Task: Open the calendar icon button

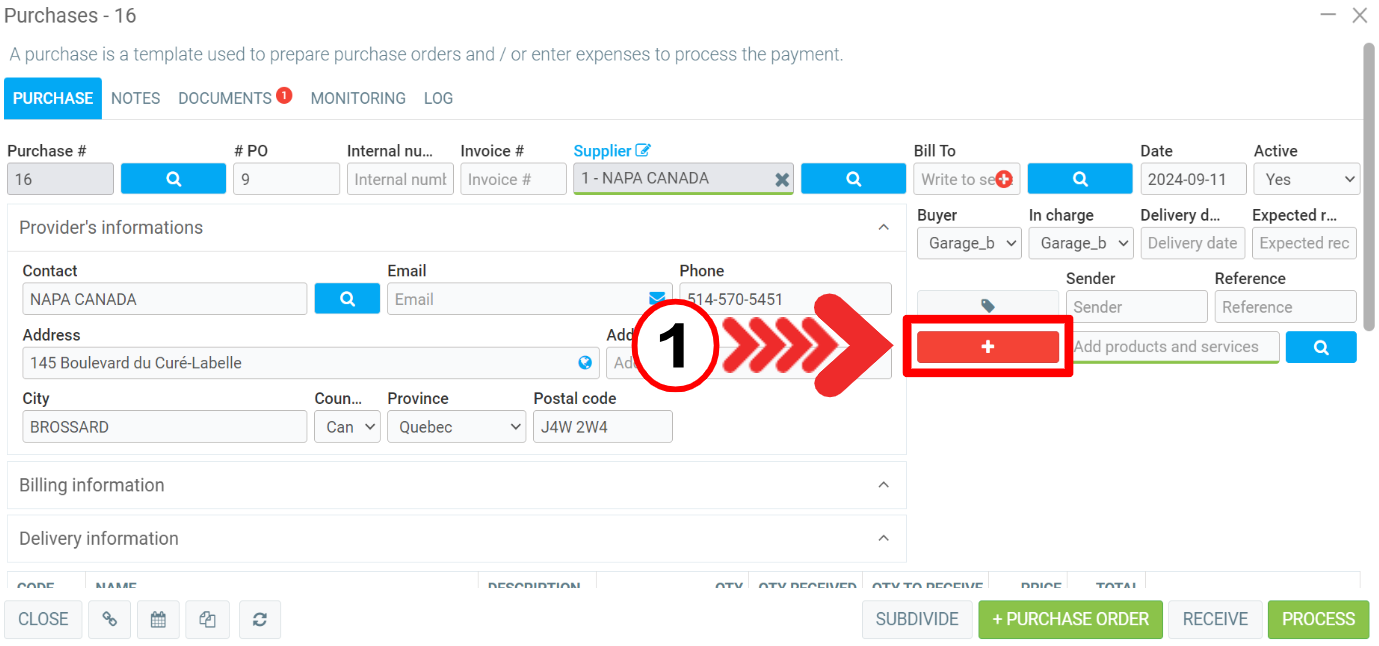Action: (158, 619)
